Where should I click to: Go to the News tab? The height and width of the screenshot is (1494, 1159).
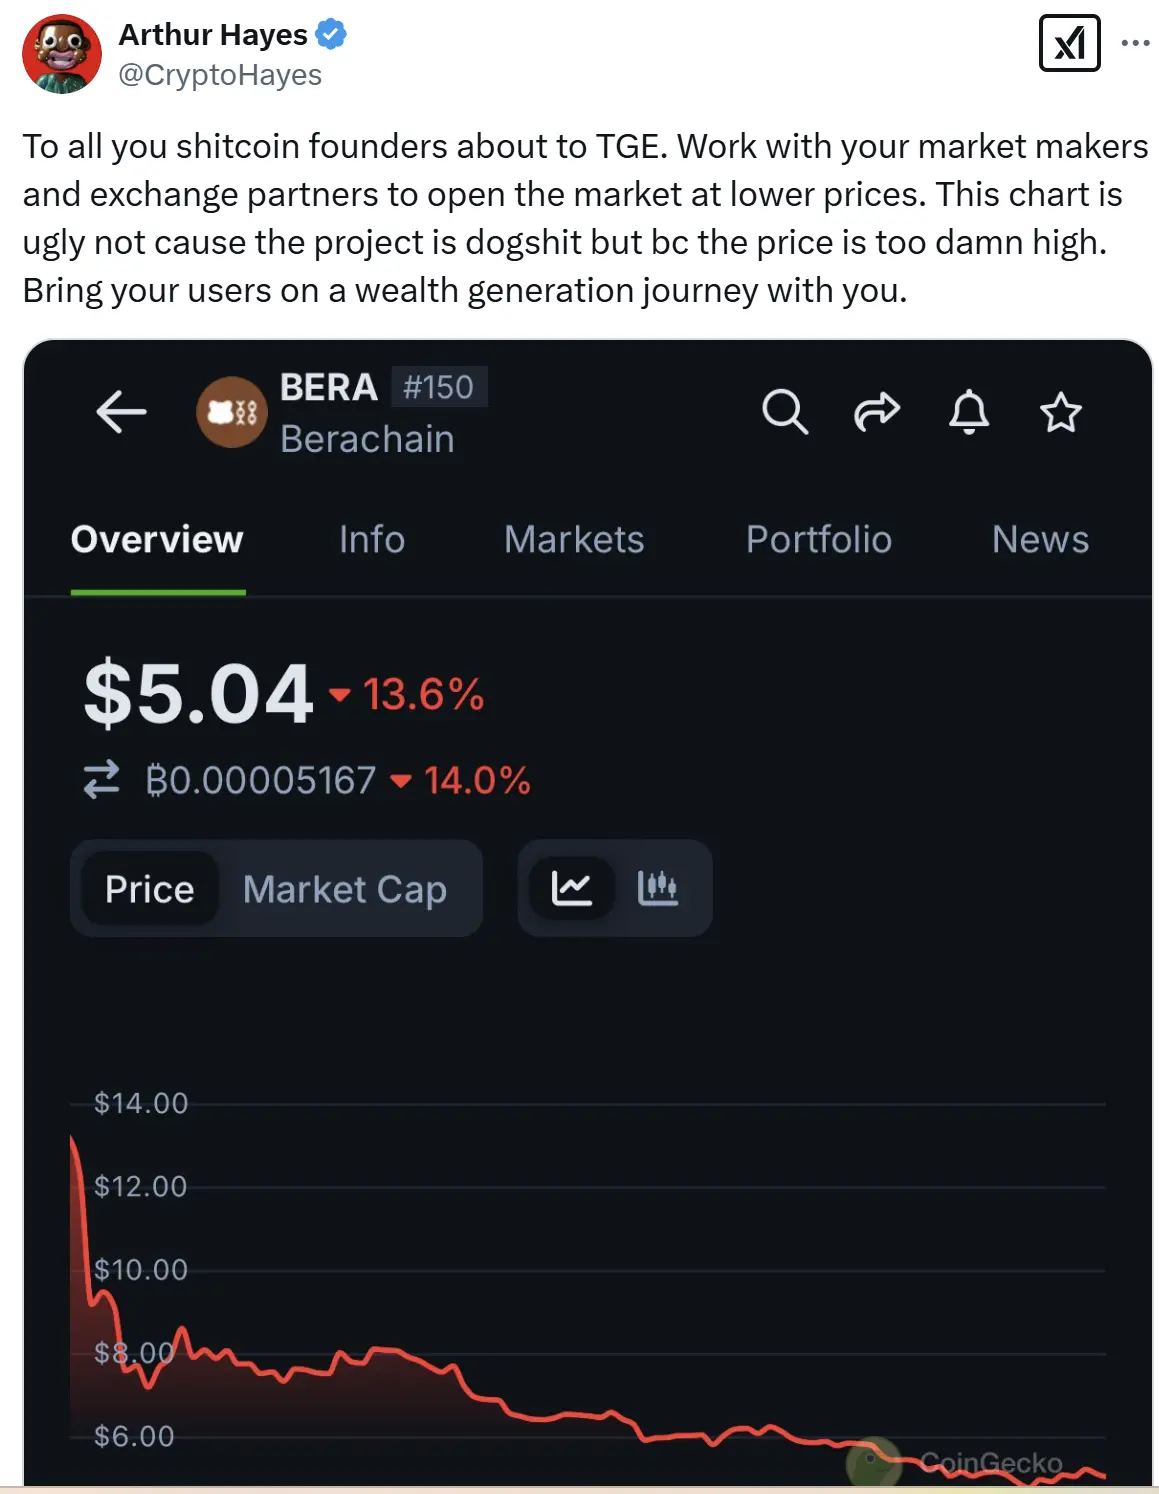pos(1040,540)
